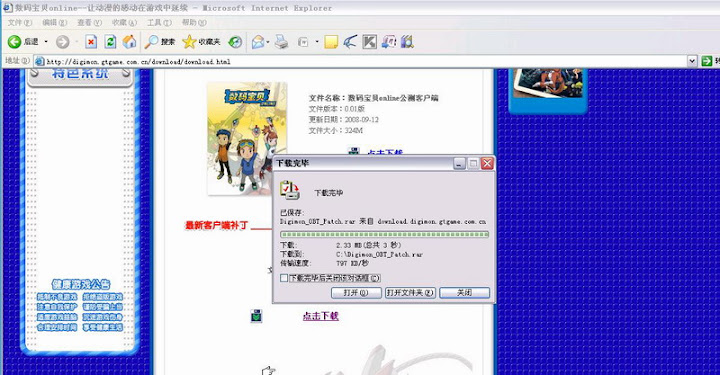Open the Mail envelope toolbar icon

coord(258,42)
